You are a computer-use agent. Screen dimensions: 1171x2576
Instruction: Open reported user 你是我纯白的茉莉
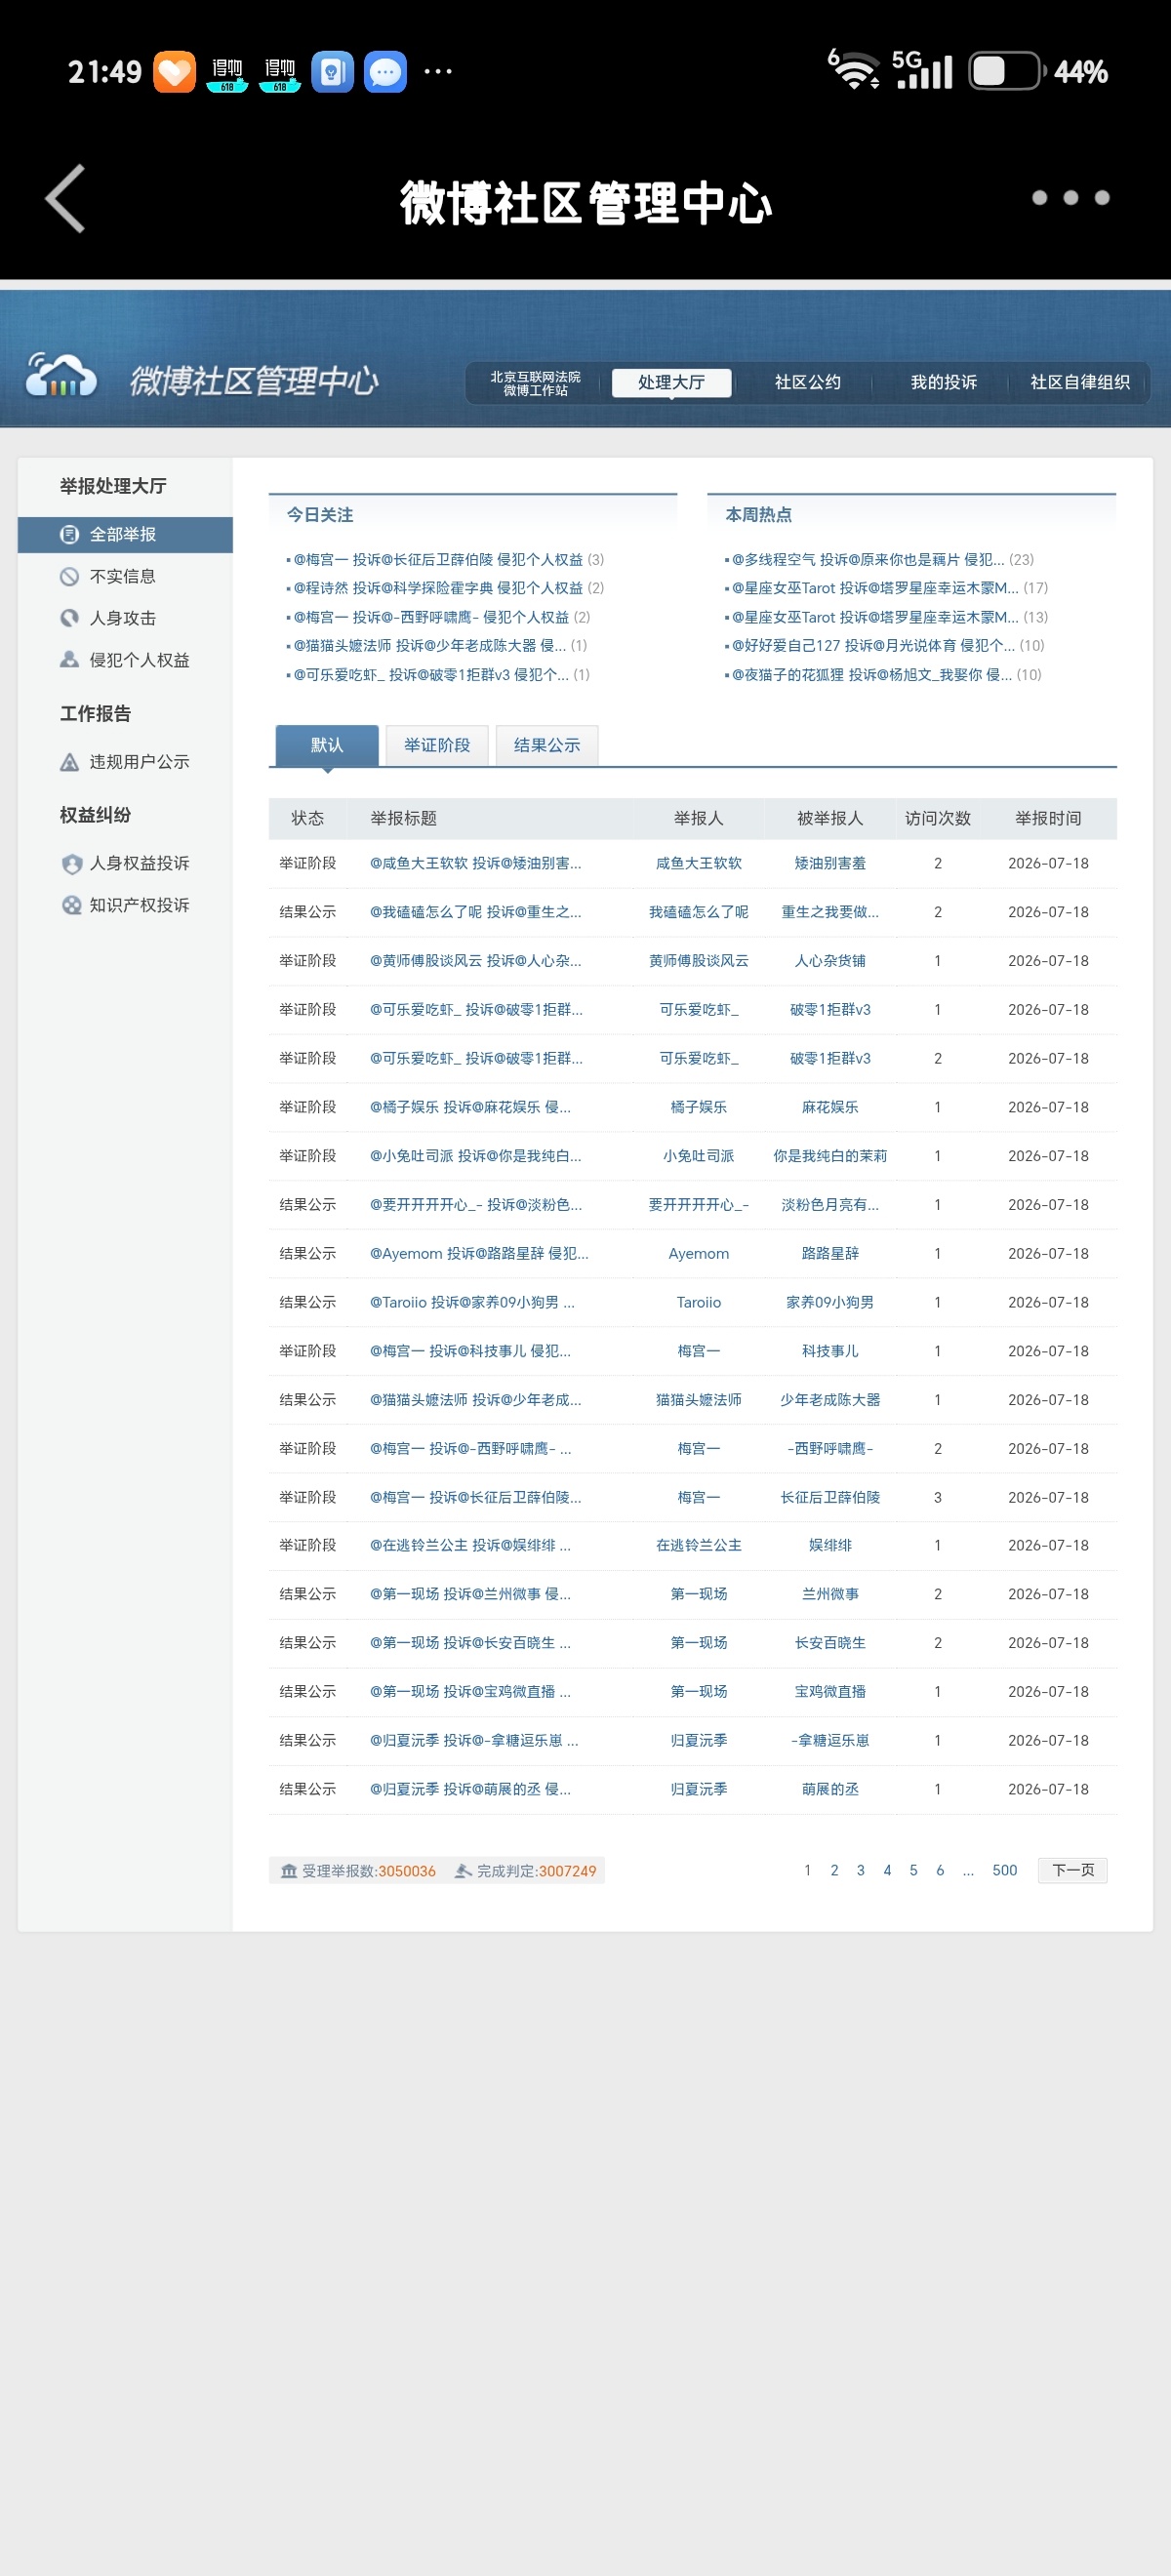point(830,1157)
